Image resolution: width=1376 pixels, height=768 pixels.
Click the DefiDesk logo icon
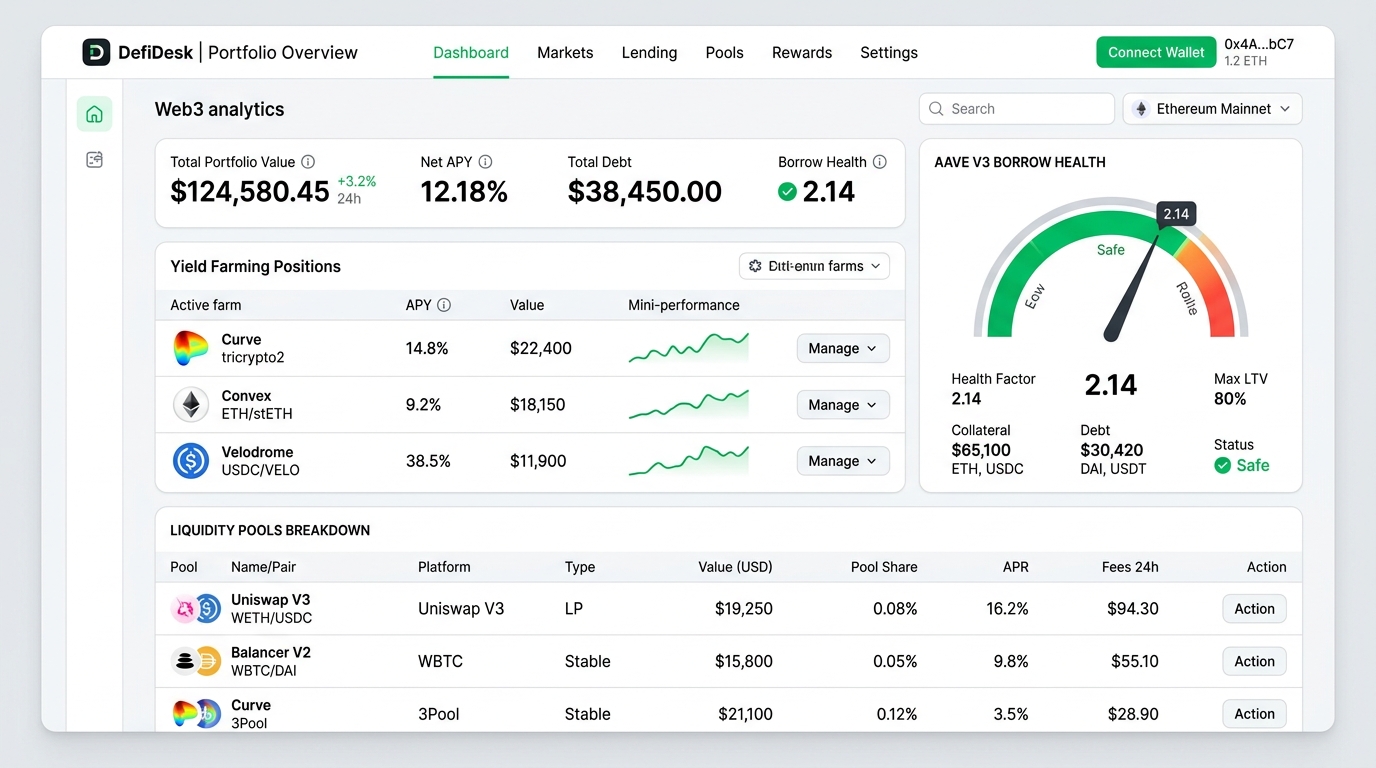96,53
